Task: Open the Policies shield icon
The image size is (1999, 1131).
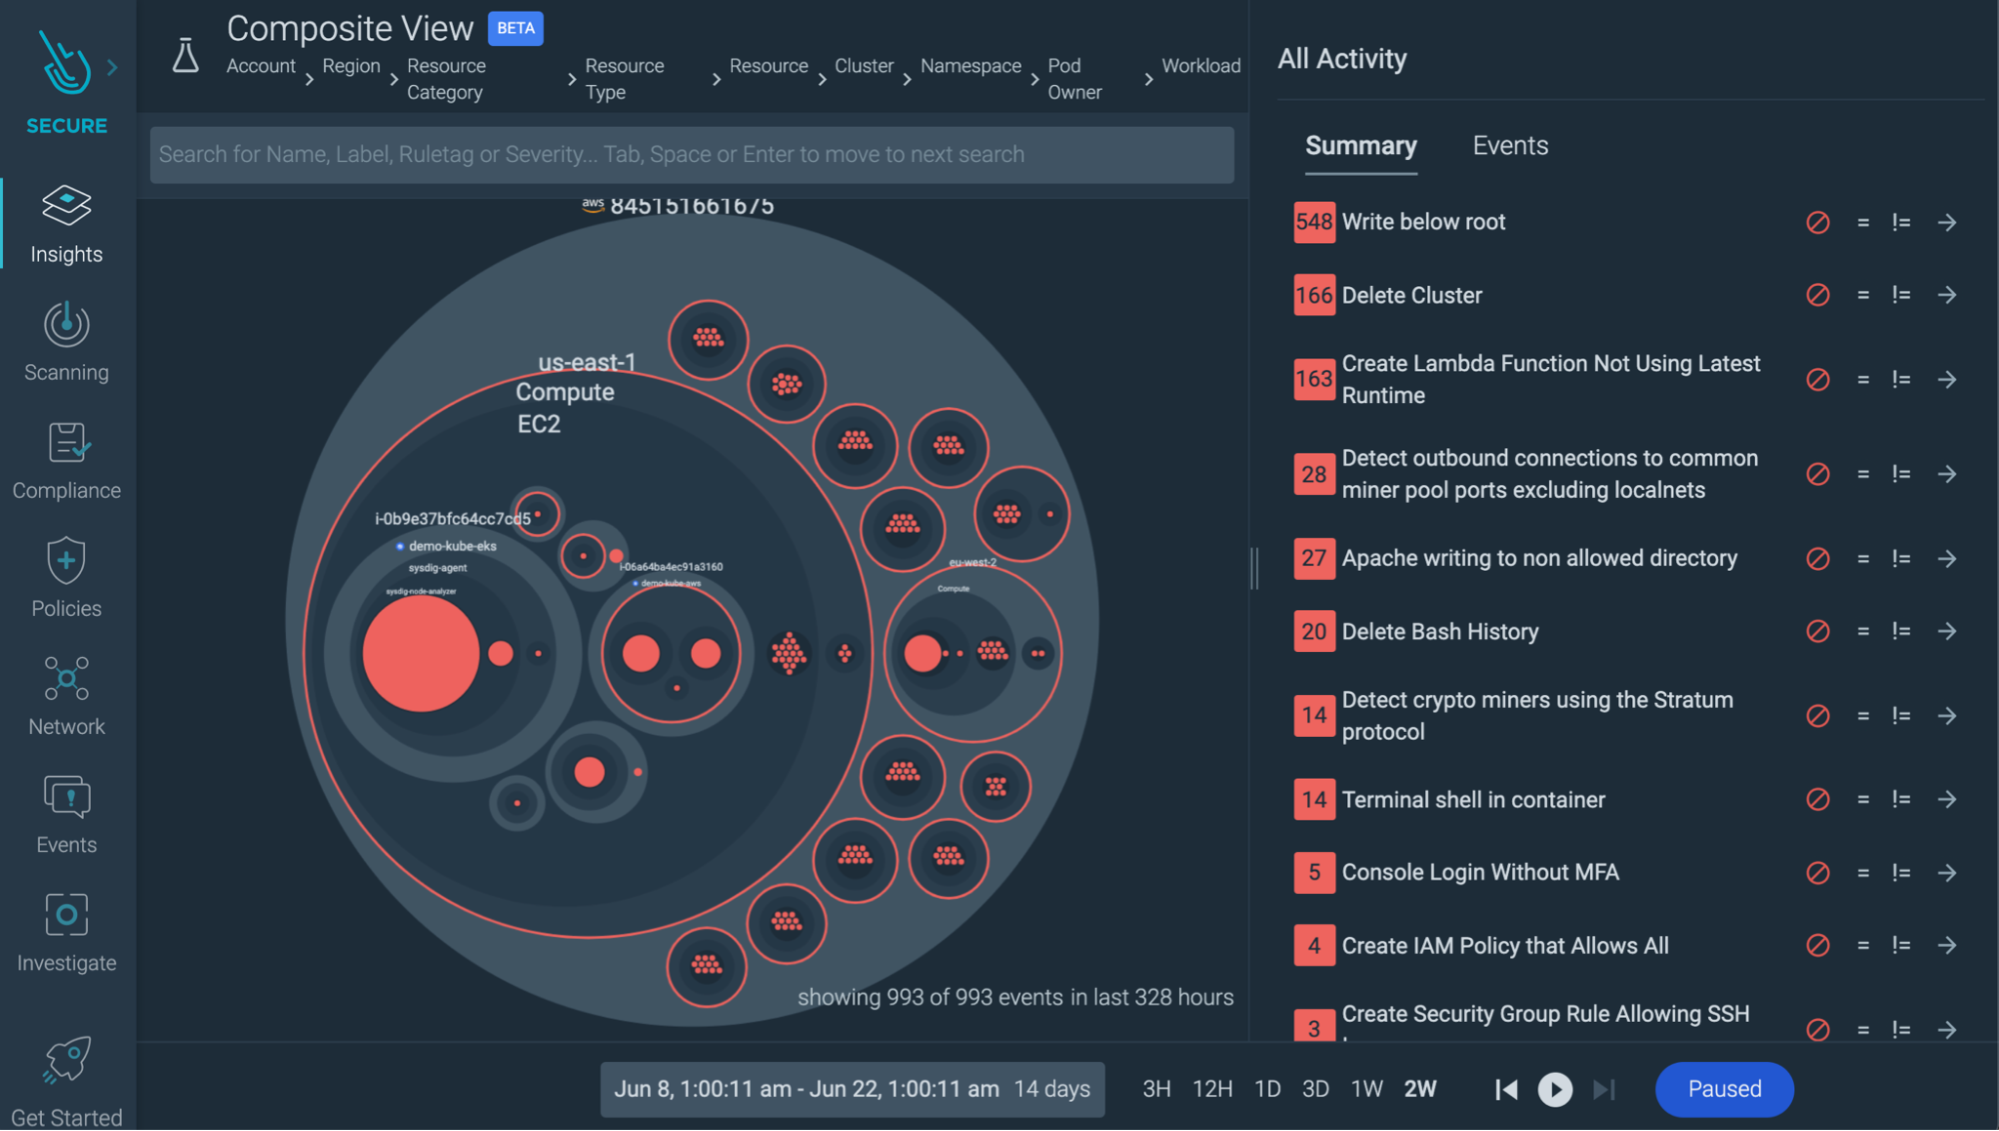Action: pos(66,561)
